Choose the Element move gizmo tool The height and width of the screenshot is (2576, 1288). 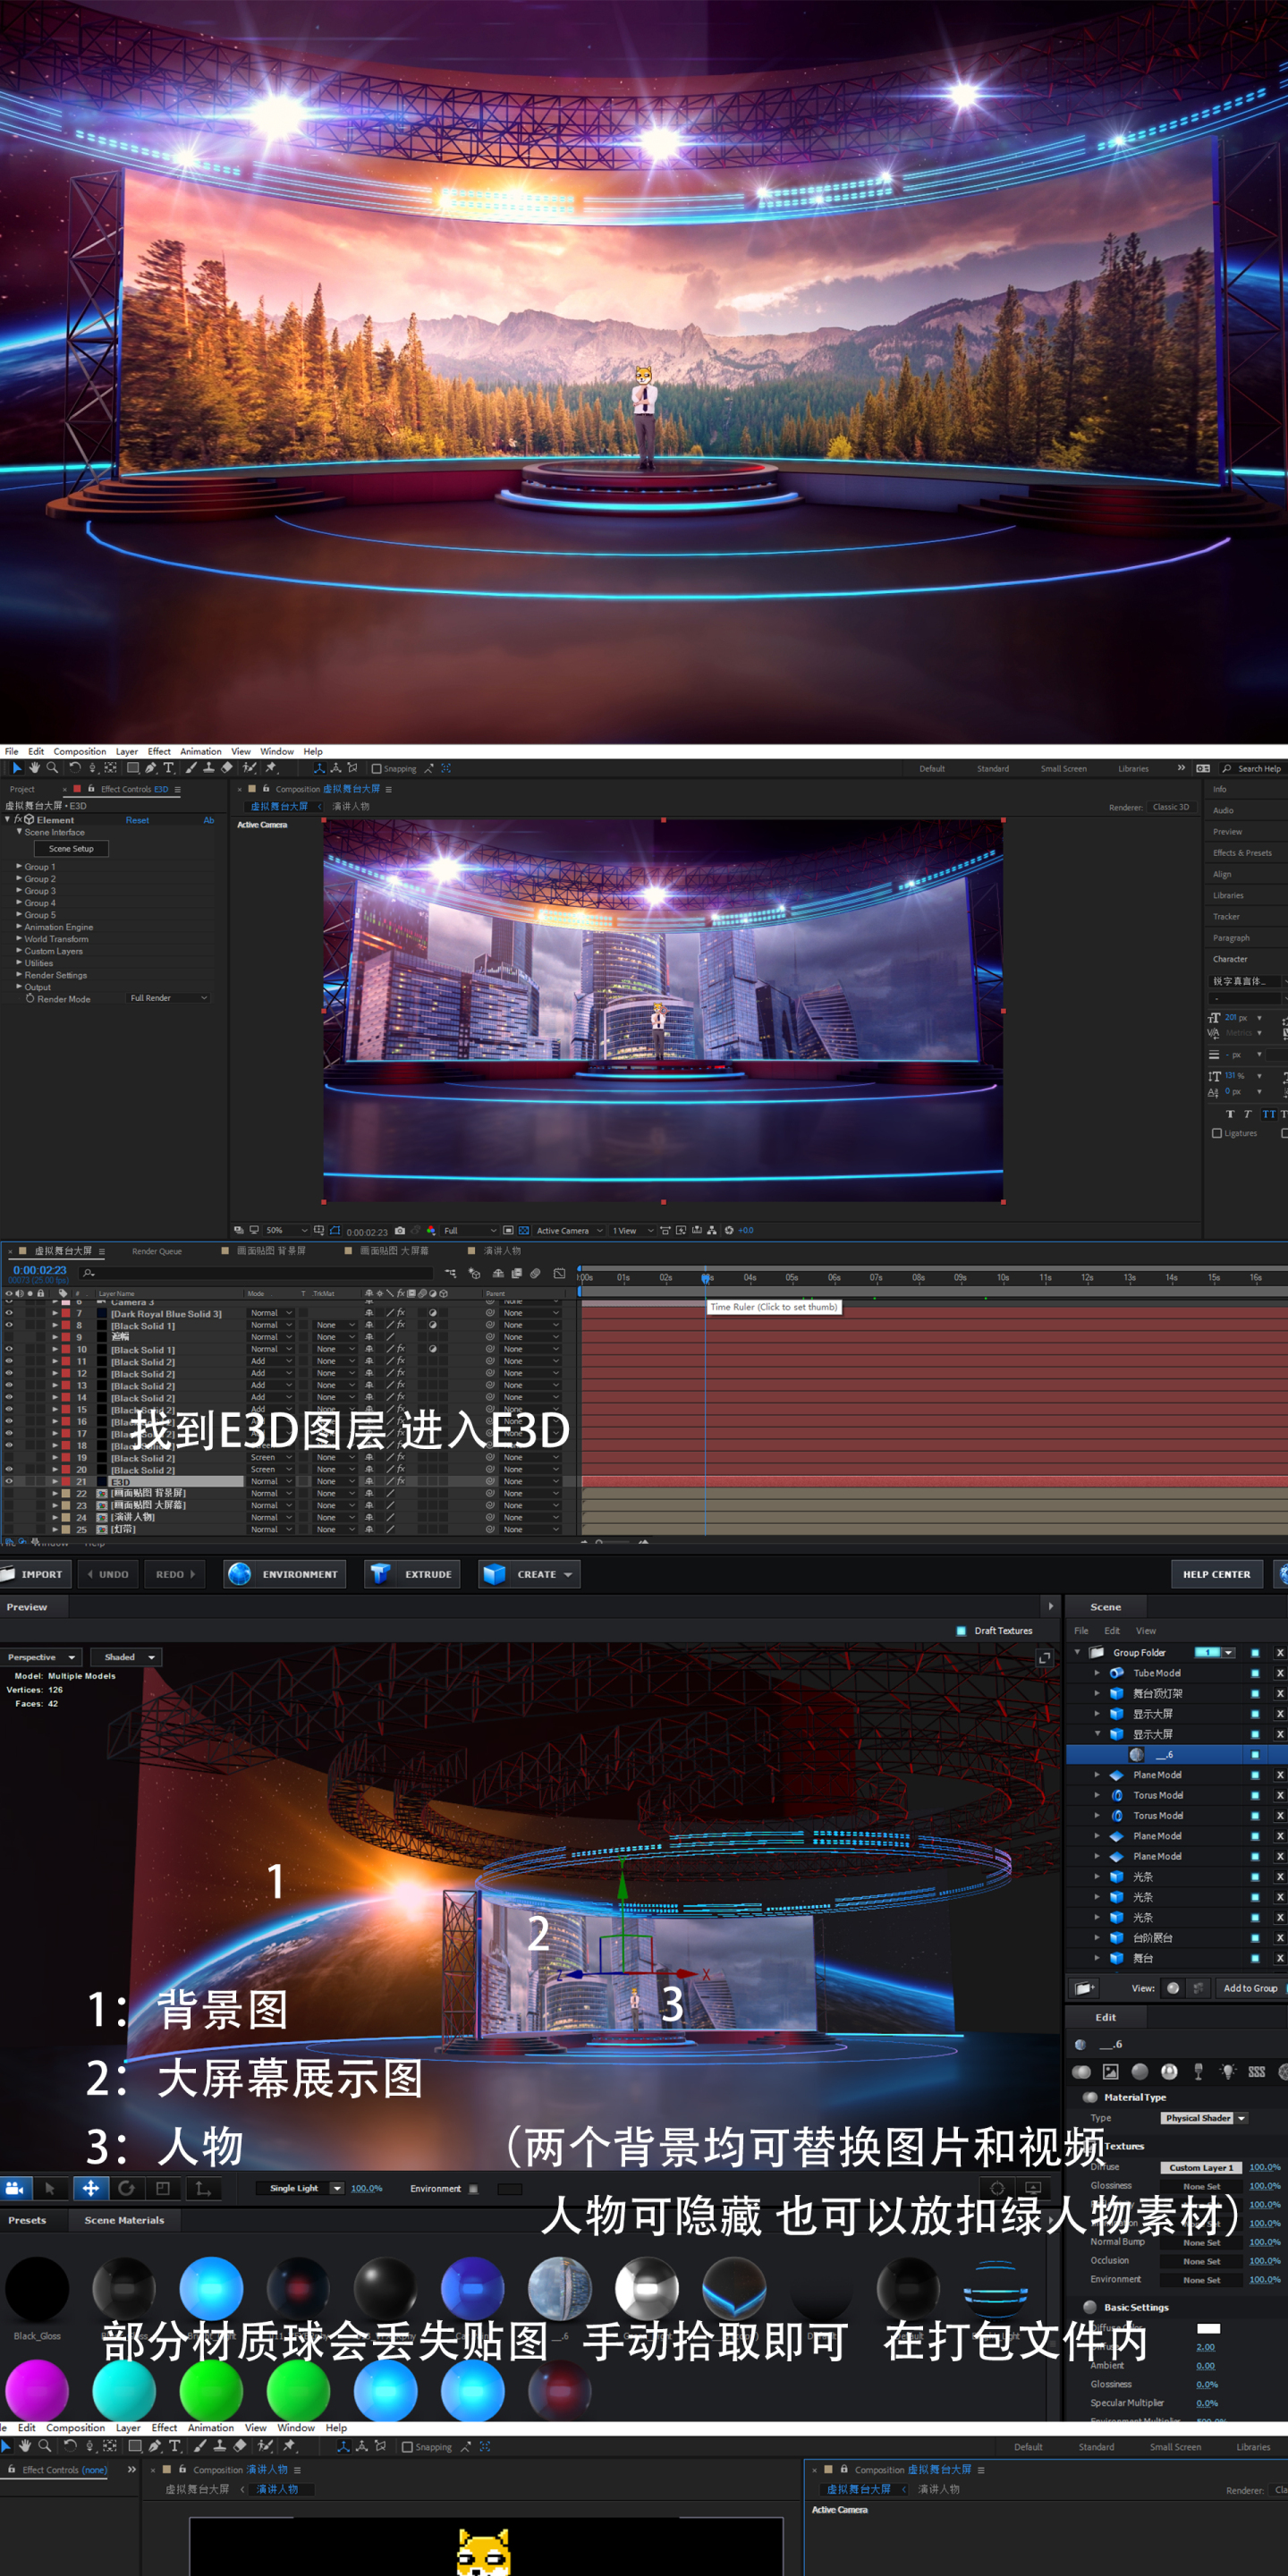click(x=90, y=2189)
